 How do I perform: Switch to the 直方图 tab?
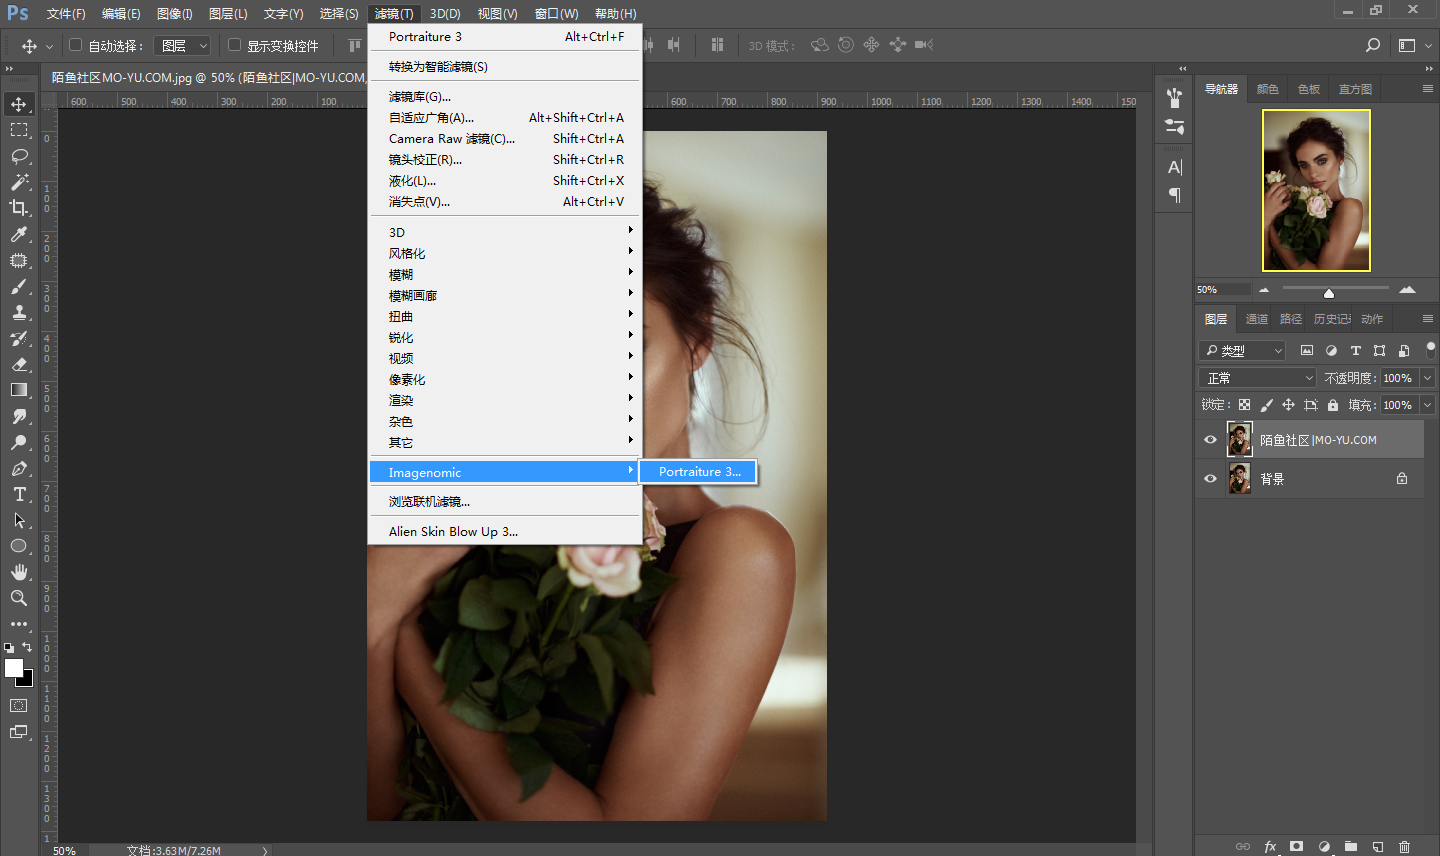[x=1355, y=89]
